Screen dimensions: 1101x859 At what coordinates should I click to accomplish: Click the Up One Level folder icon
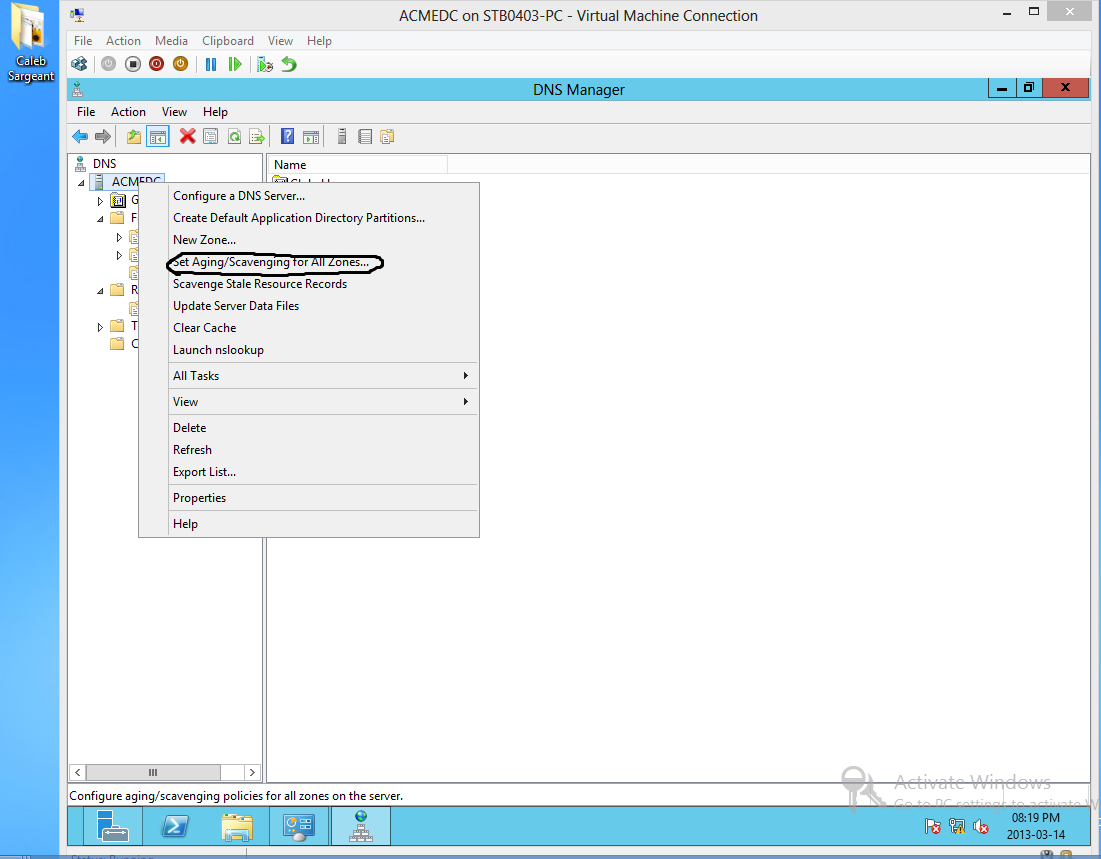[x=133, y=136]
